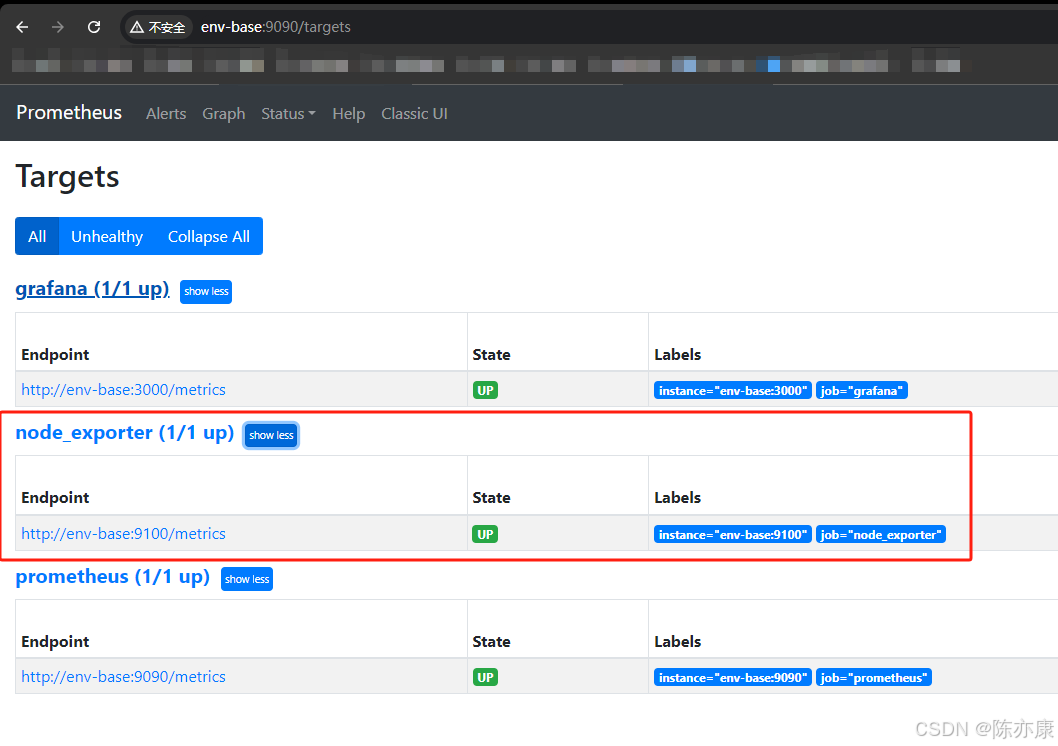Click the address bar URL env-base:9090/targets
Screen dimensions: 1058x746
275,27
